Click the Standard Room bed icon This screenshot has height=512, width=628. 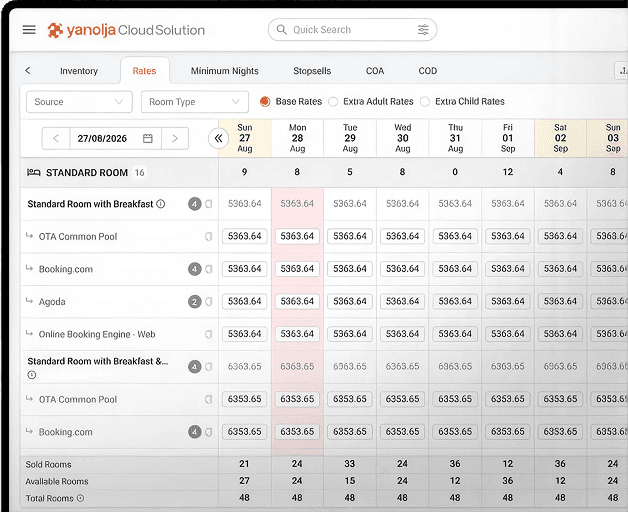[x=34, y=172]
